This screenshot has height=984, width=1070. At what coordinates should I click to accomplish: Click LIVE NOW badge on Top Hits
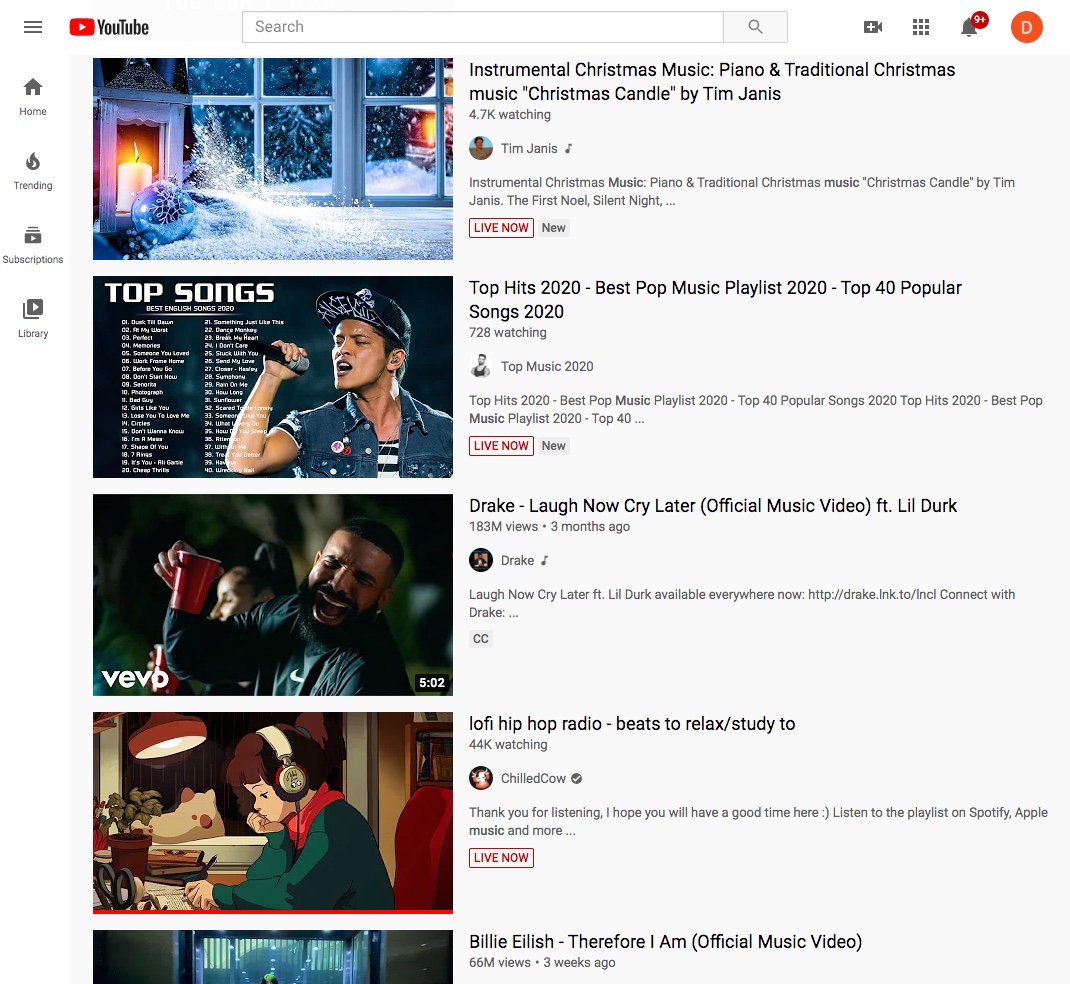[501, 446]
